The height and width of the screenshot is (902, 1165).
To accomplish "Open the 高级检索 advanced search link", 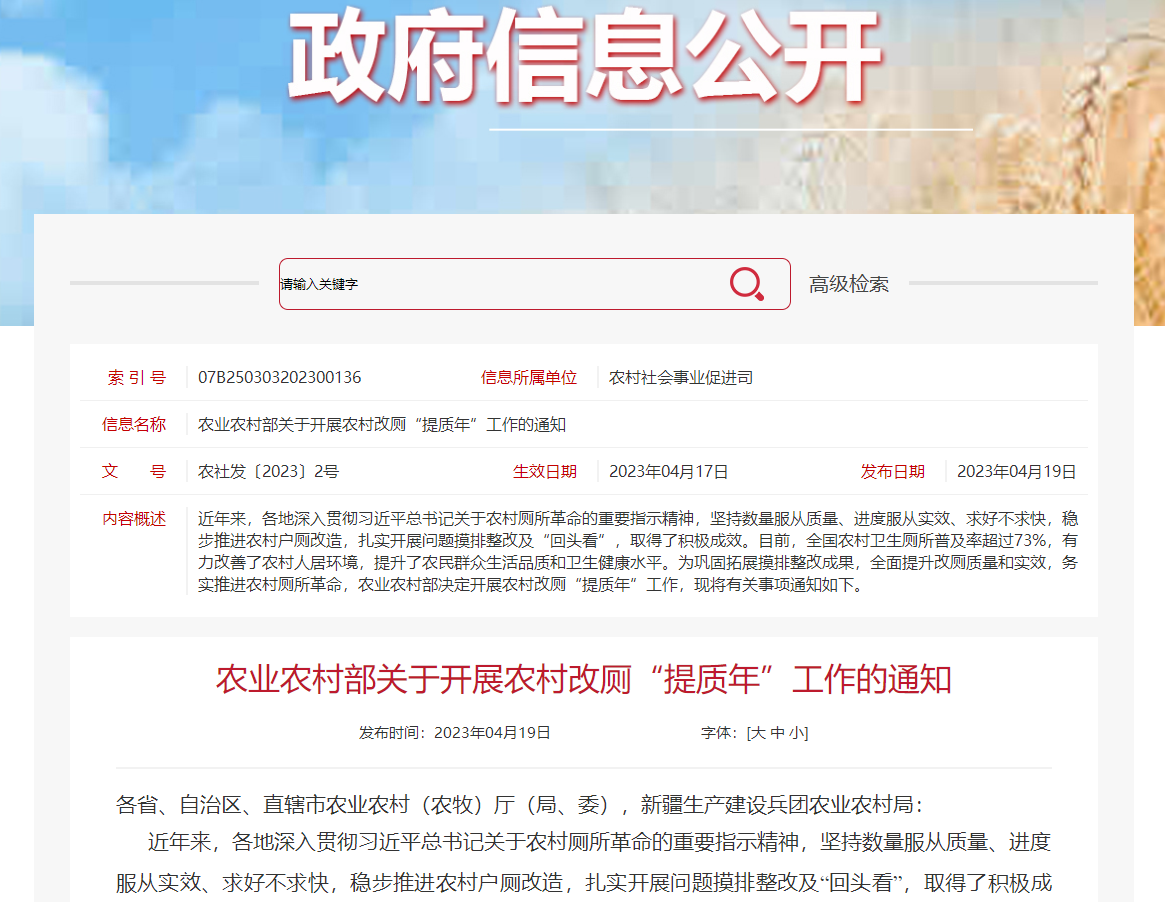I will click(848, 285).
